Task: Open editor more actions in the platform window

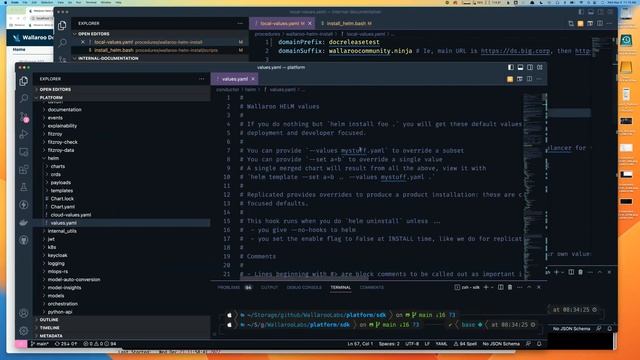Action: (x=539, y=79)
